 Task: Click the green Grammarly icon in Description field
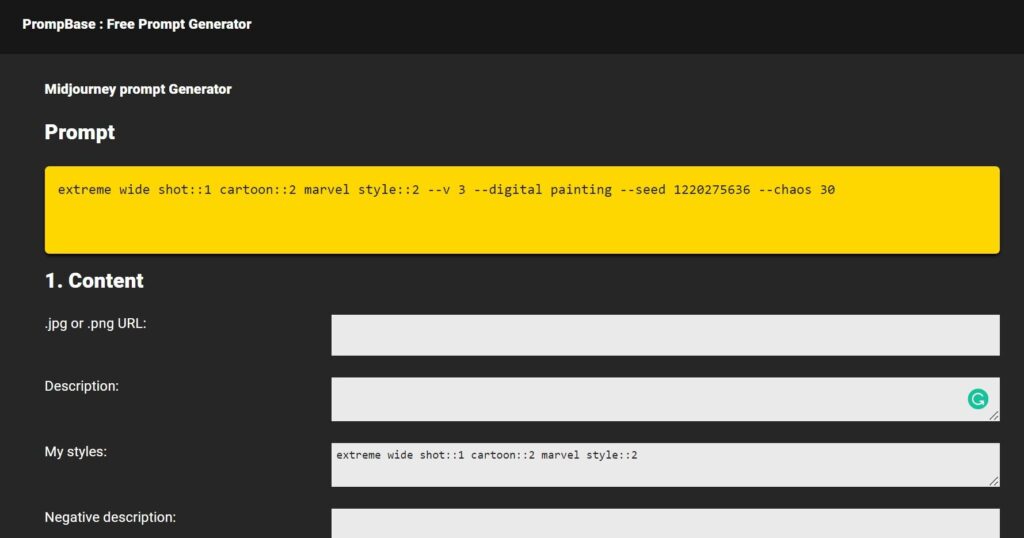click(977, 399)
